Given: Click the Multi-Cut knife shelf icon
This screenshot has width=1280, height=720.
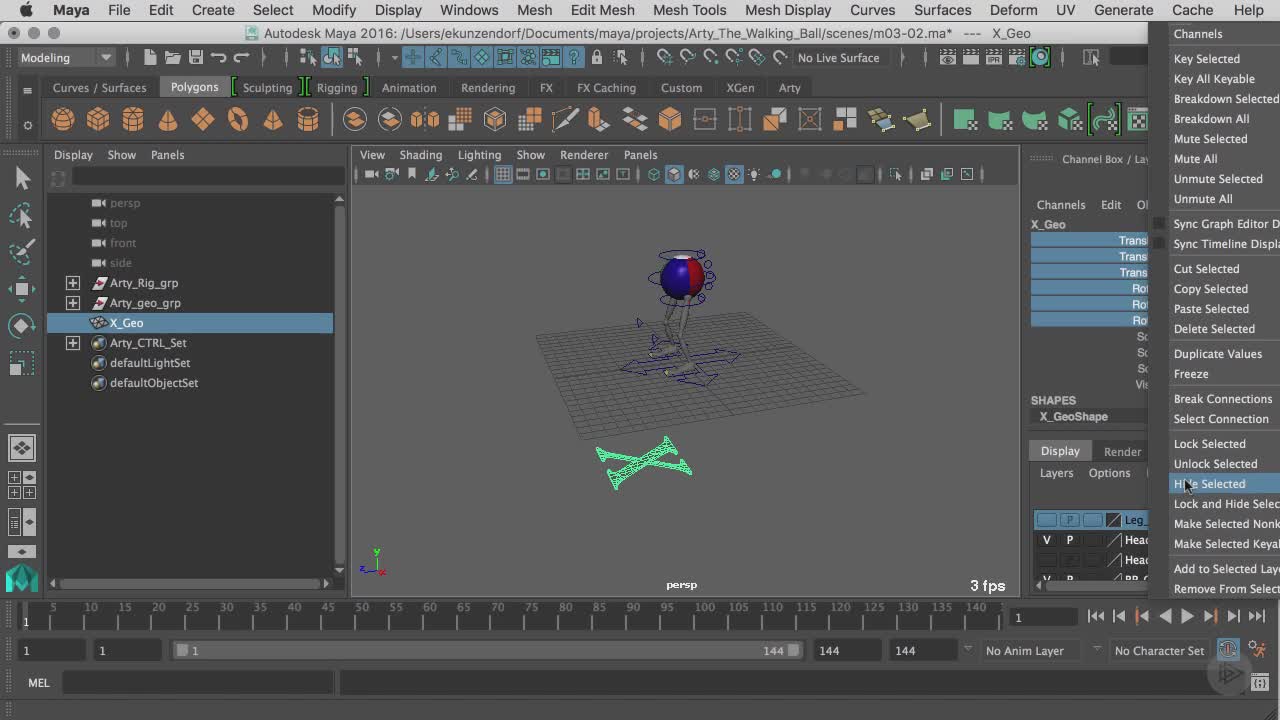Looking at the screenshot, I should (565, 120).
